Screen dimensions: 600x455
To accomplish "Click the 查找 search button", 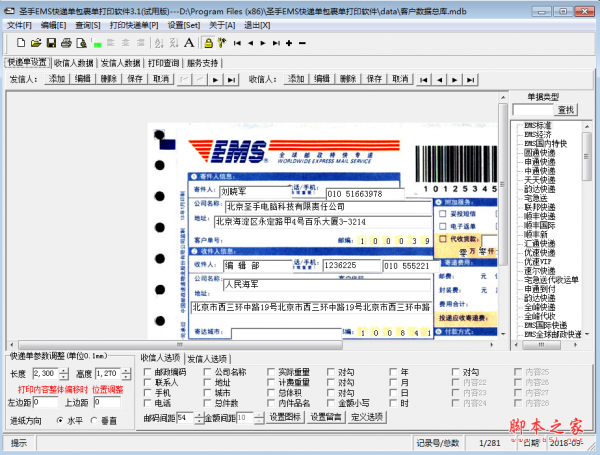I will point(566,110).
